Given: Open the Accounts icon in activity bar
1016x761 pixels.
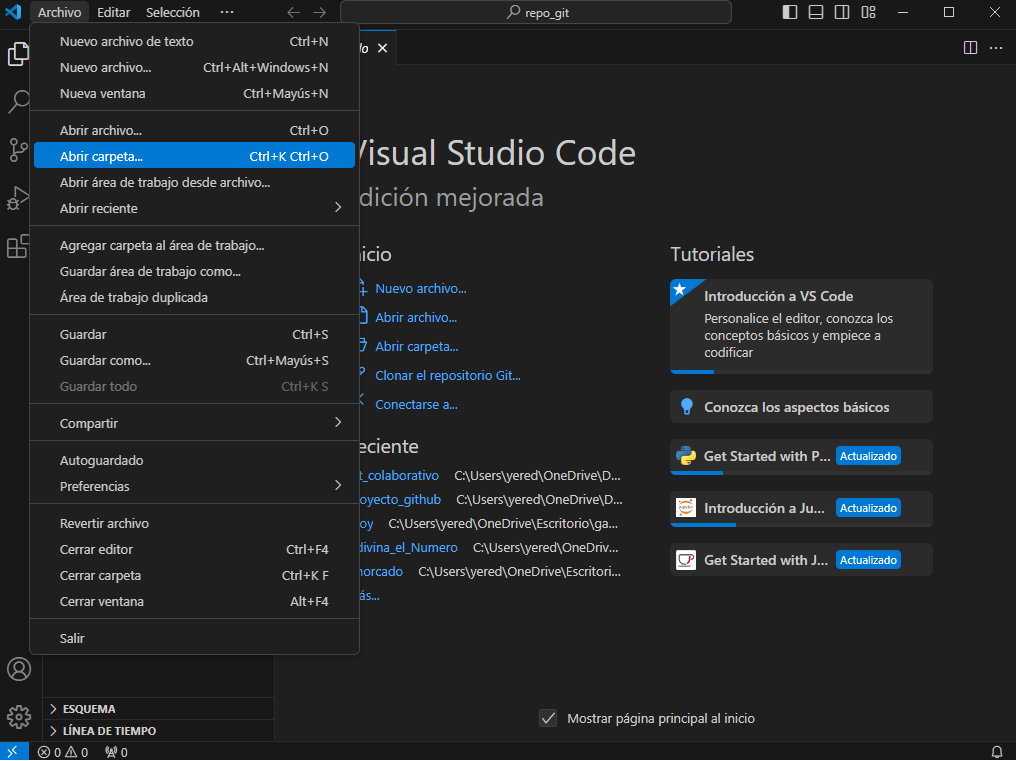Looking at the screenshot, I should coord(19,669).
